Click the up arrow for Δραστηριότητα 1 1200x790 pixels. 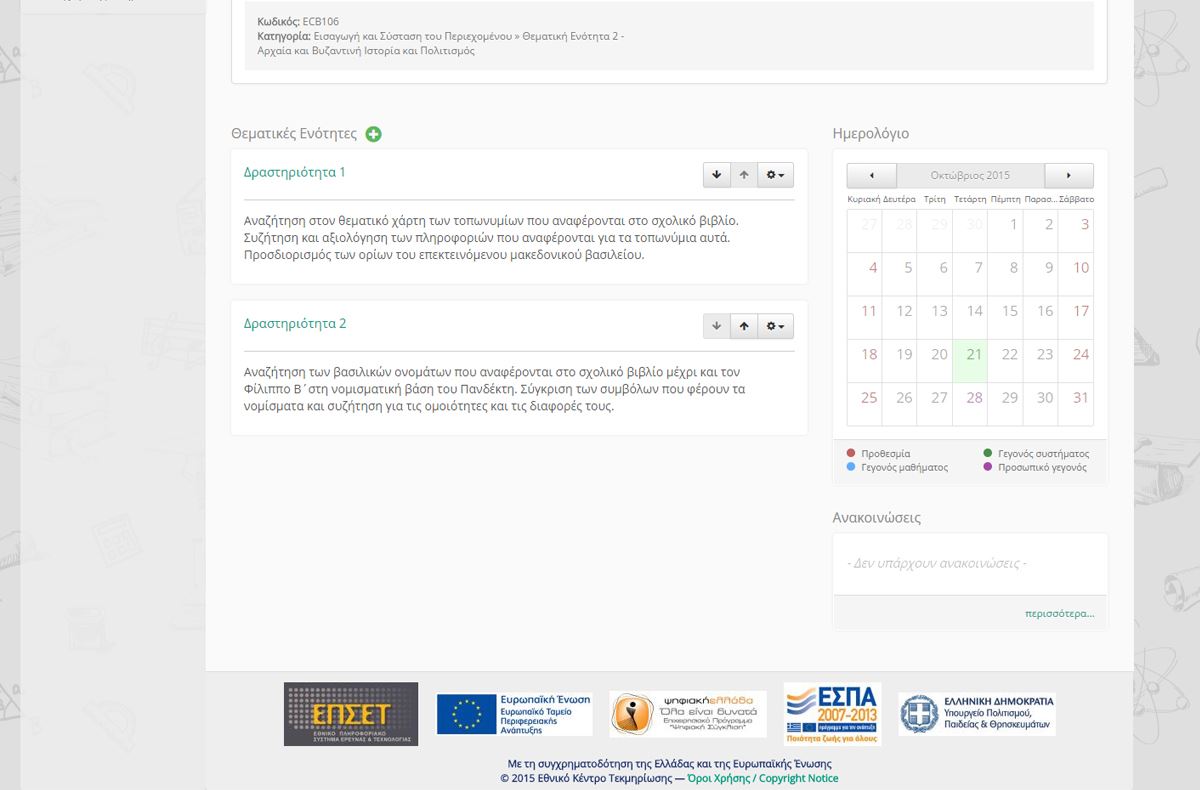pyautogui.click(x=744, y=175)
